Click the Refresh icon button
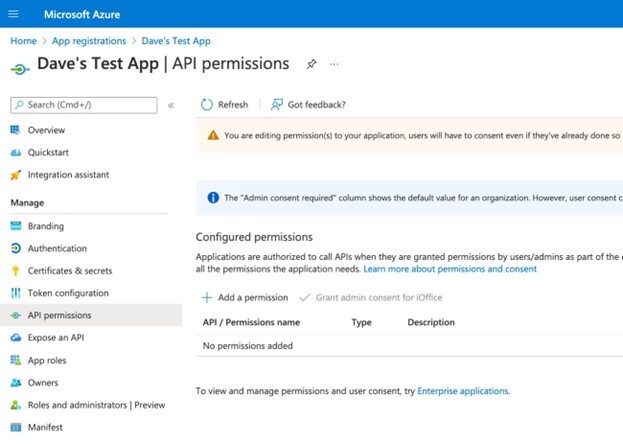Image resolution: width=623 pixels, height=445 pixels. (207, 105)
